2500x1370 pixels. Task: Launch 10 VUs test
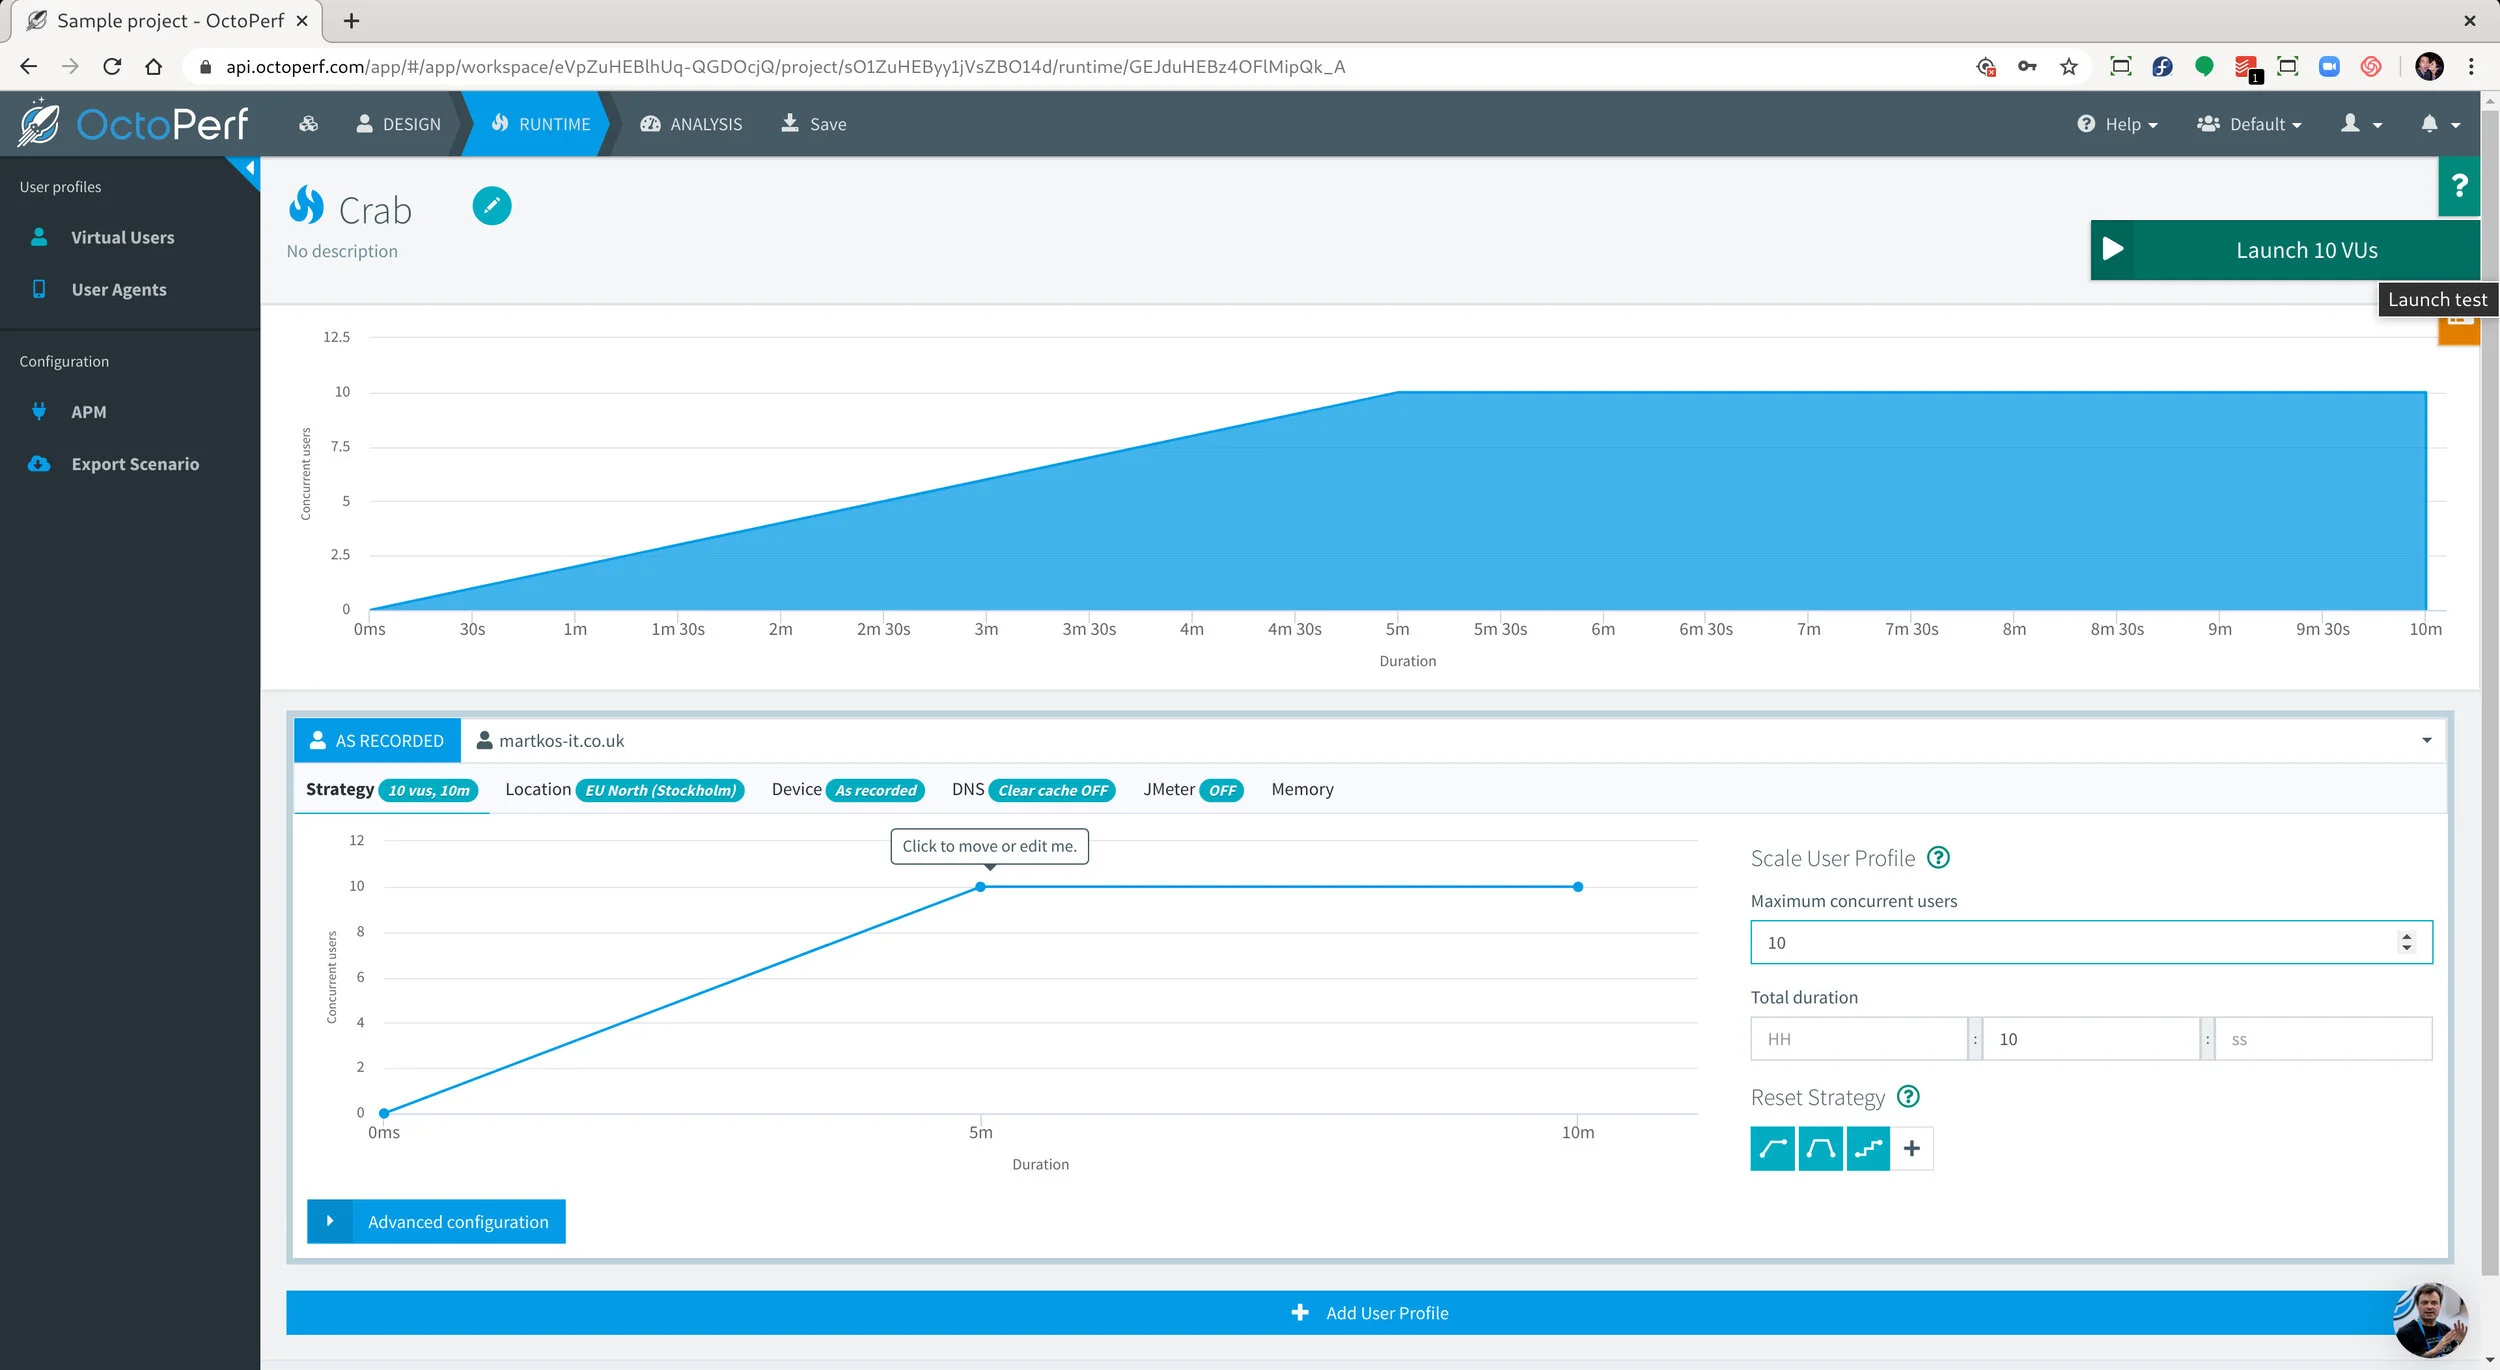pos(2285,249)
